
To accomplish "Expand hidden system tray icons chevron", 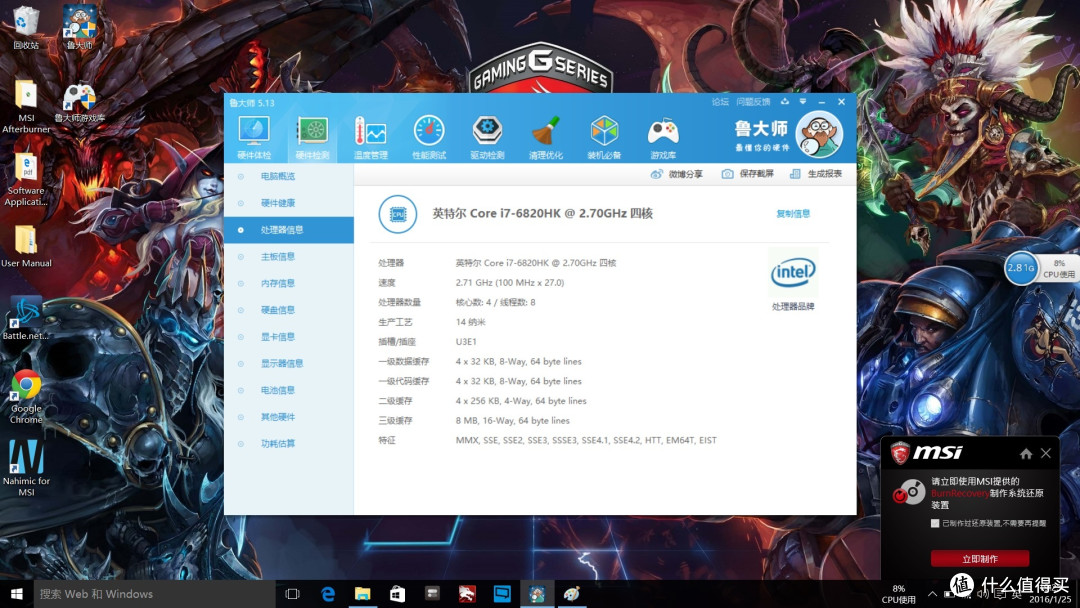I will tap(932, 594).
